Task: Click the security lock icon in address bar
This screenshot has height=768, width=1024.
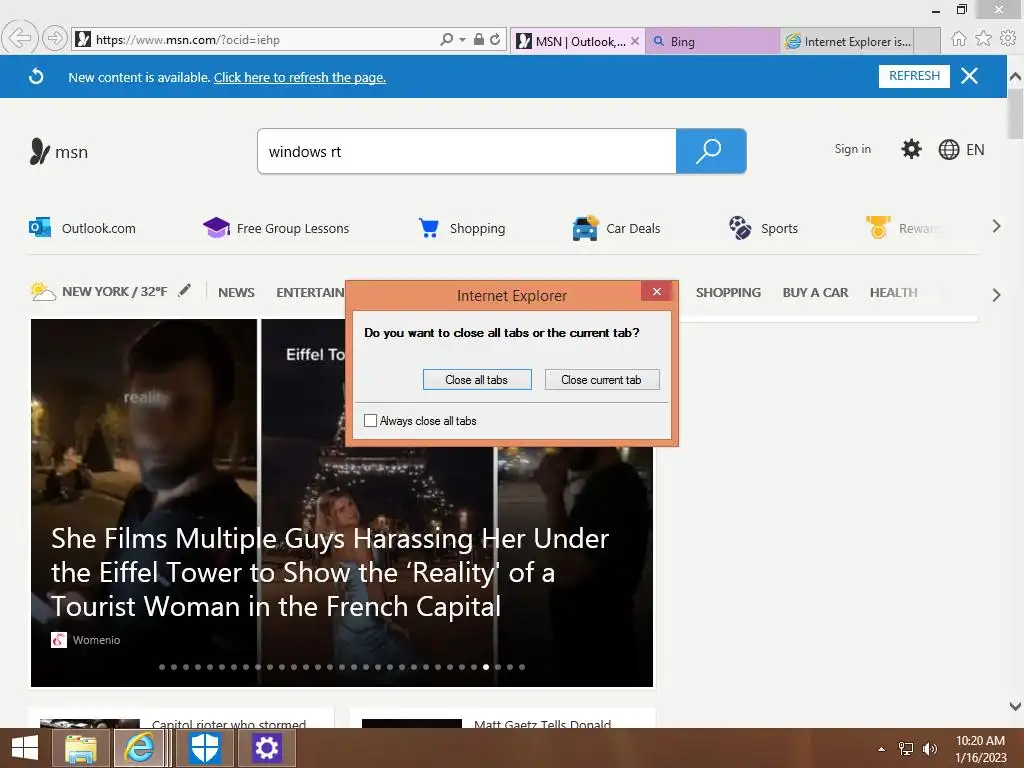Action: click(x=479, y=39)
